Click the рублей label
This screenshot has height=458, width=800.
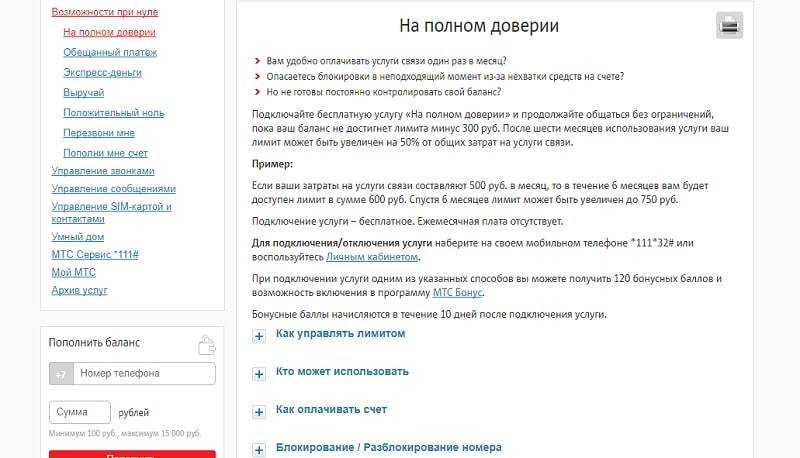click(134, 413)
